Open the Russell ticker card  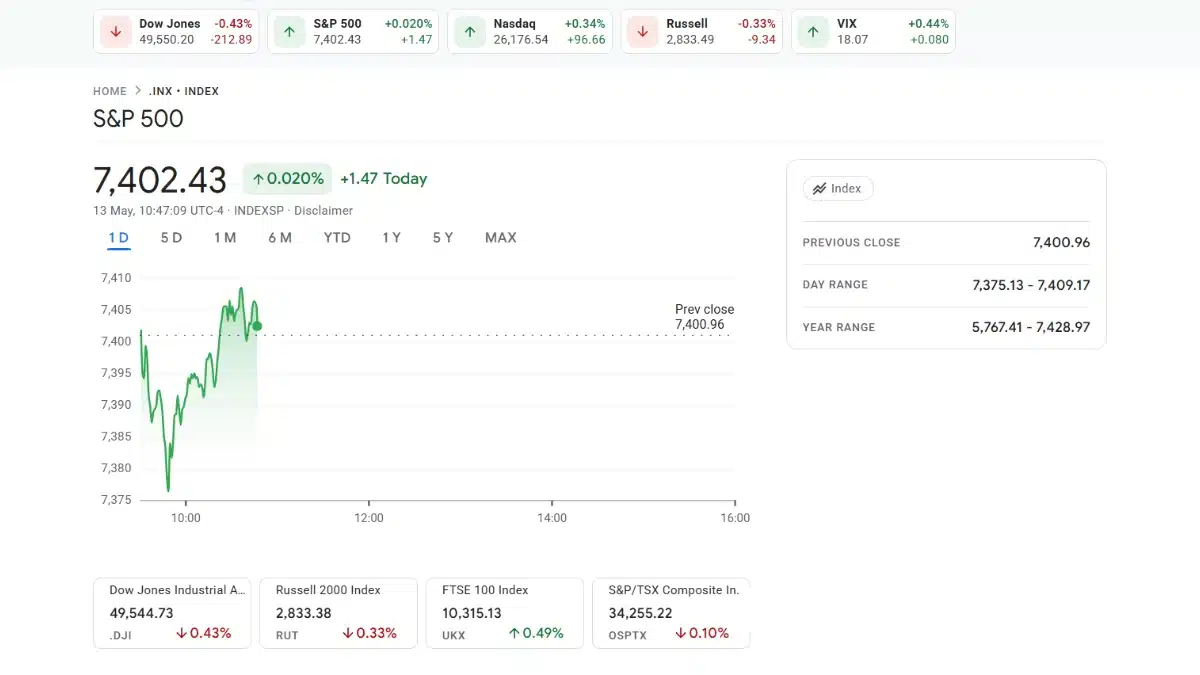point(702,32)
